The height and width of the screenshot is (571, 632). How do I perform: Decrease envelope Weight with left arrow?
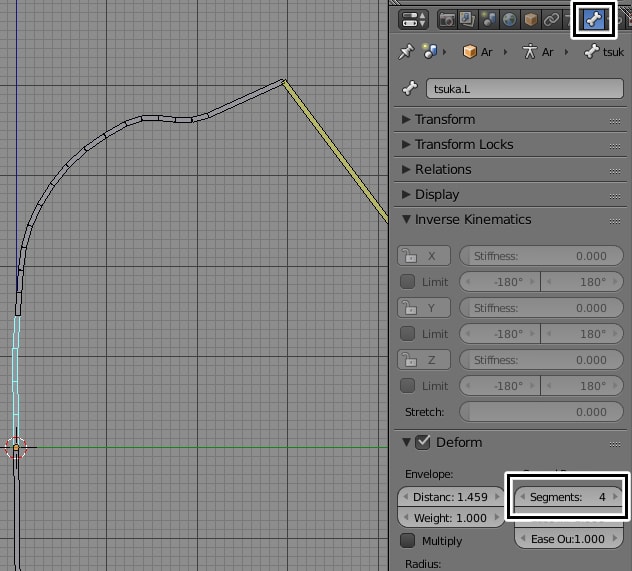point(405,517)
